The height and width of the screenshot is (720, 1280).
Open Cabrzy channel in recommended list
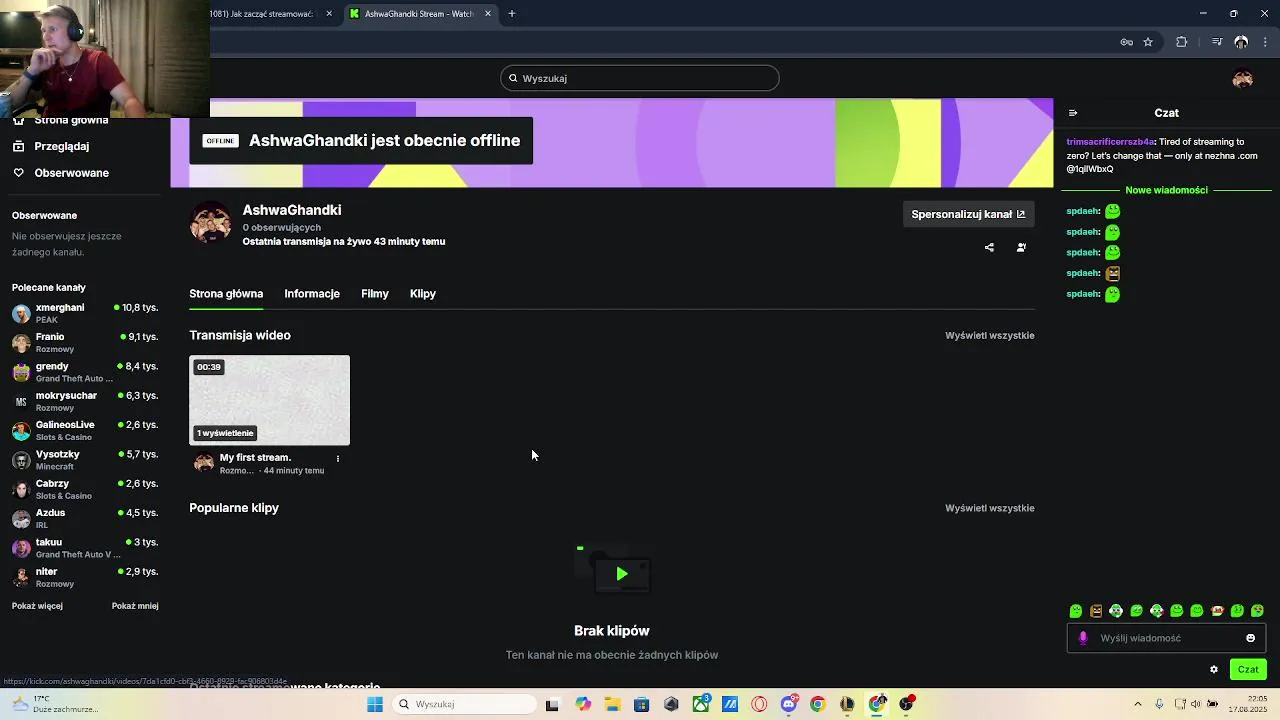[x=85, y=490]
